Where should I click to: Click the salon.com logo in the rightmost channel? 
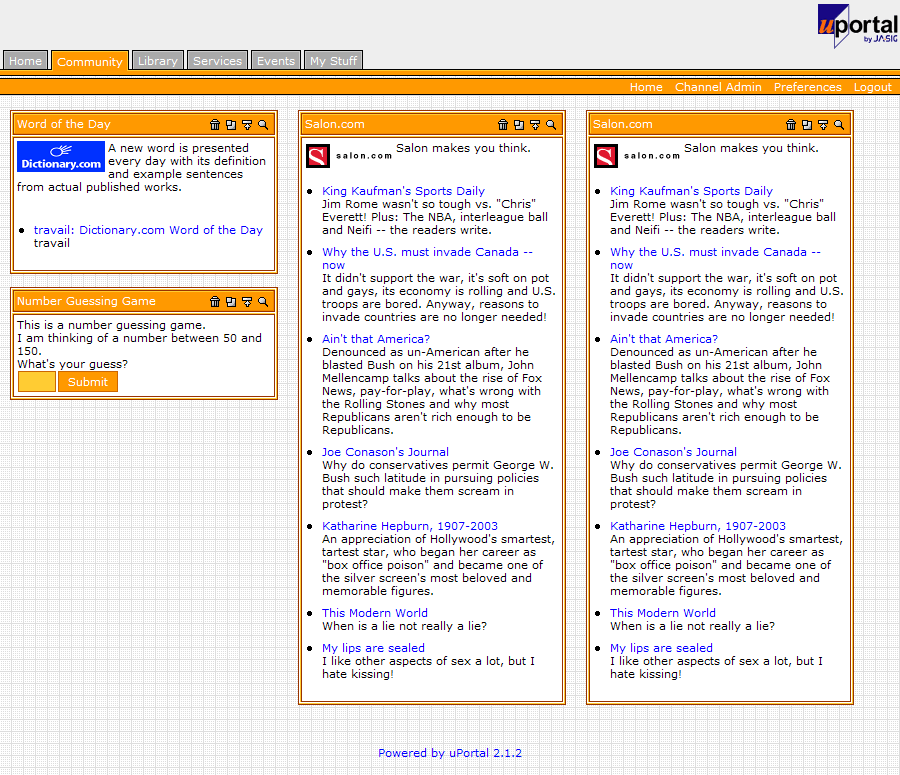637,156
